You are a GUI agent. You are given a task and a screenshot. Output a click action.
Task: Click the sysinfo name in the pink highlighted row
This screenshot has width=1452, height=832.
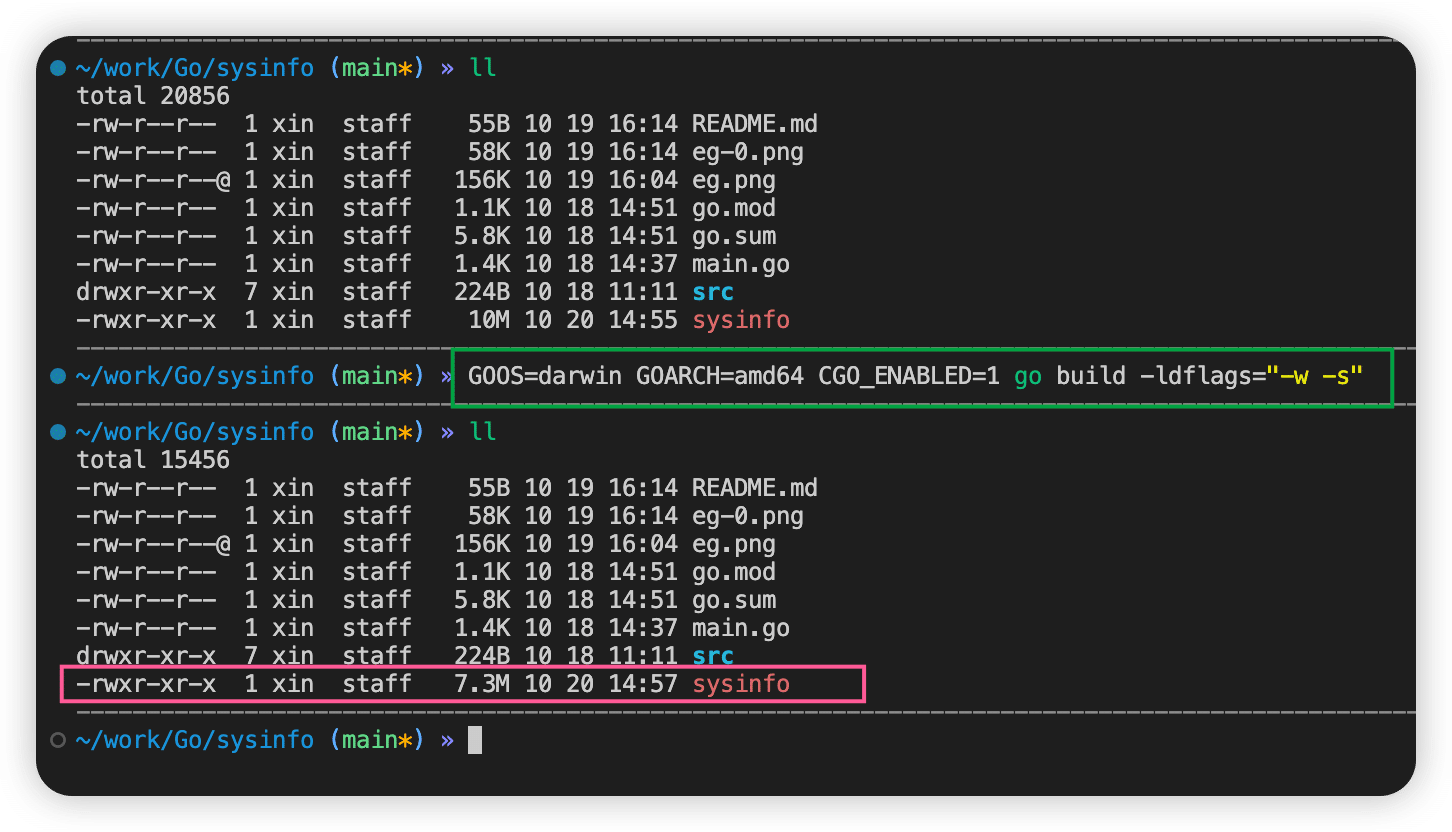pos(740,684)
